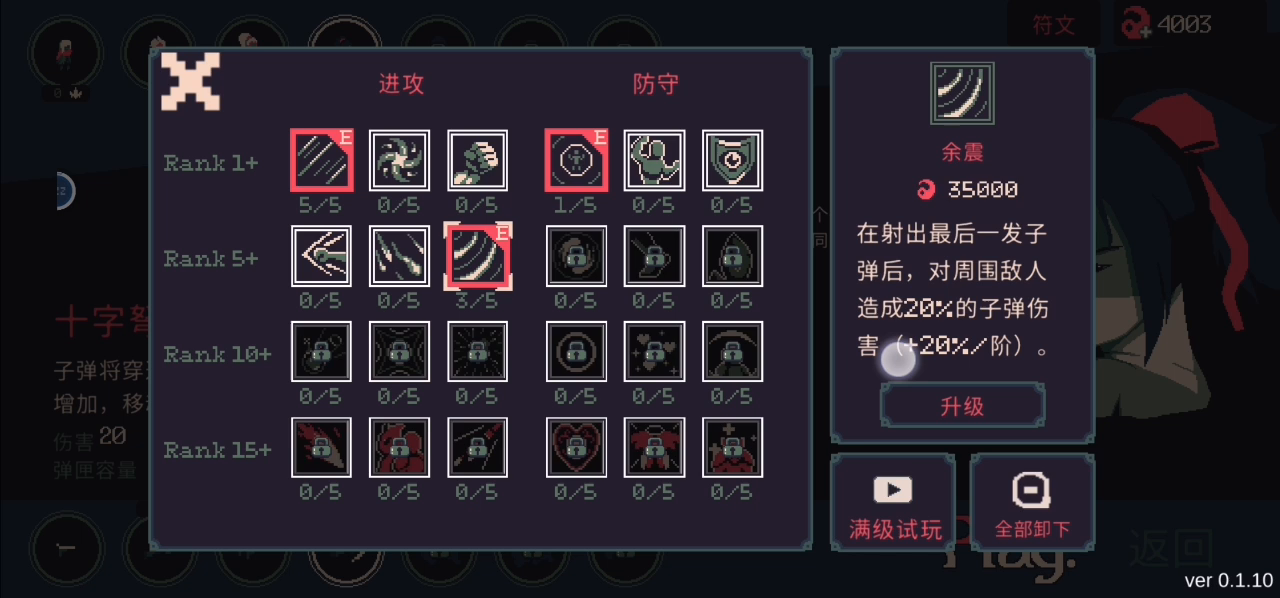
Task: Click the 满级试玩 max-level trial button
Action: point(894,502)
